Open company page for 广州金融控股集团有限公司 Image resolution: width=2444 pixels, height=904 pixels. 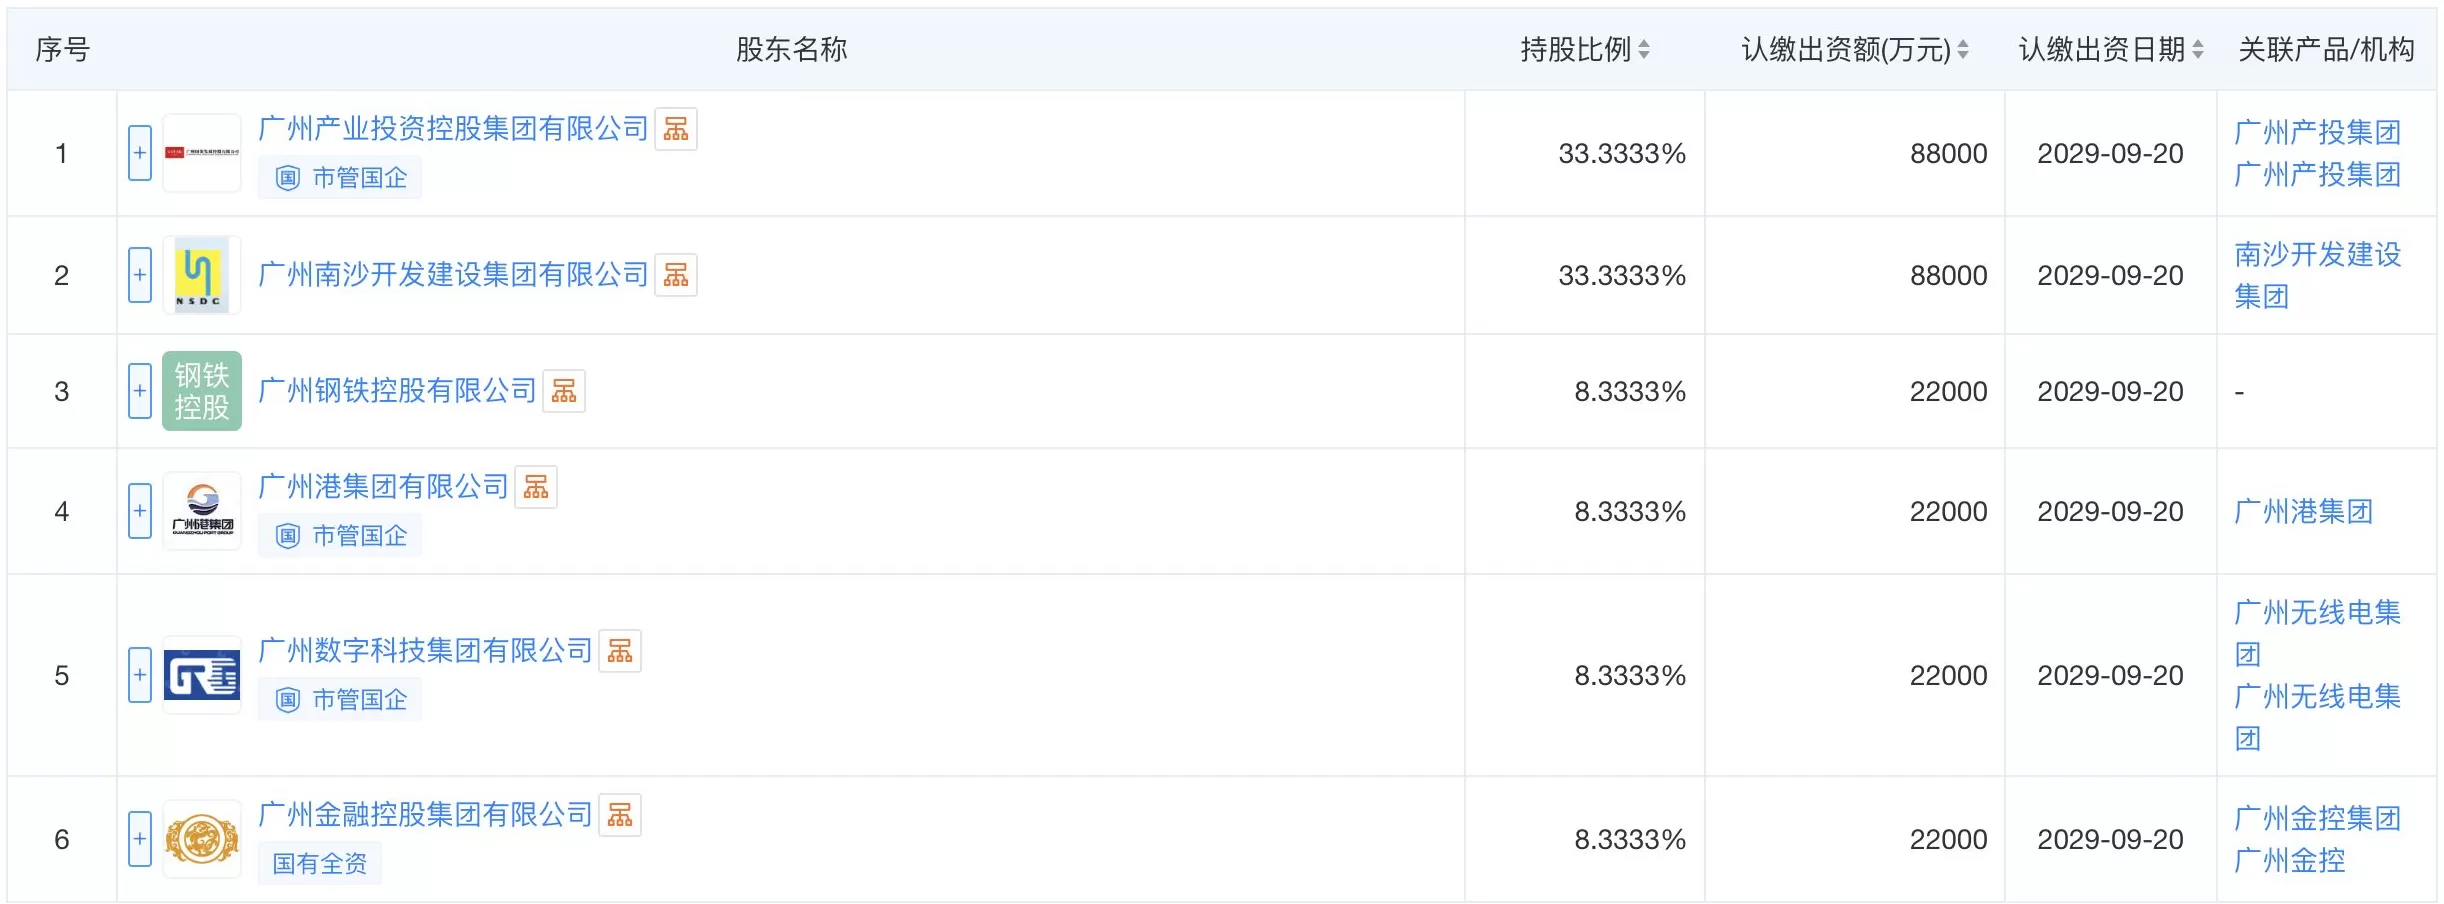pos(425,815)
